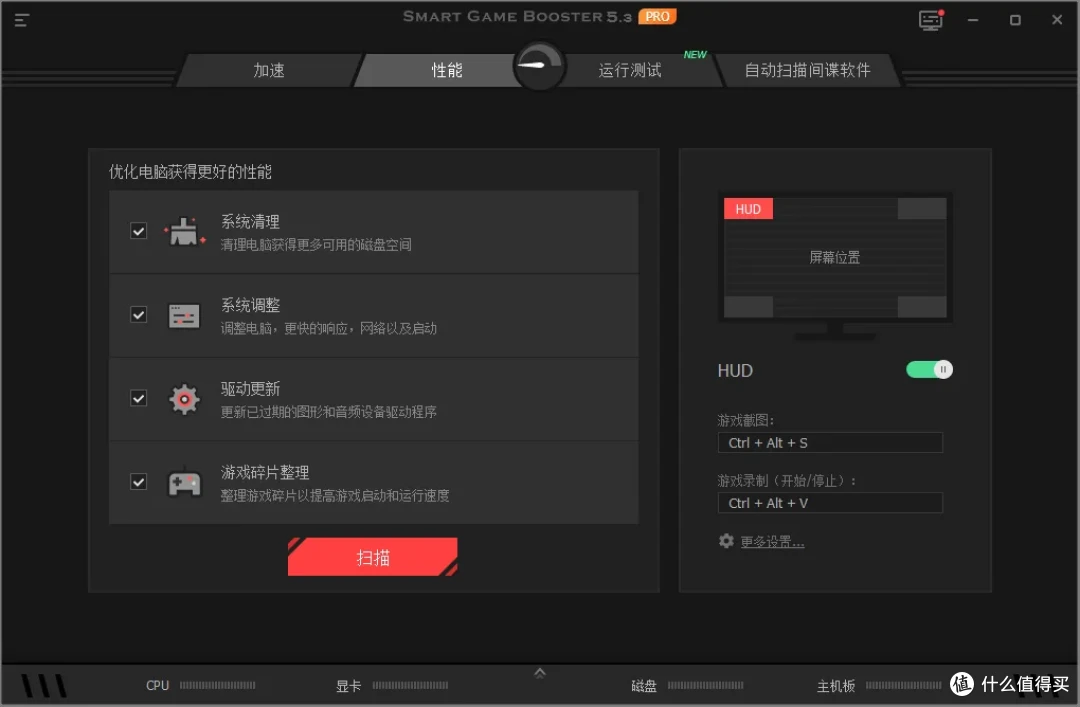Open the 自动扫描间谍软件 tab

pyautogui.click(x=807, y=70)
